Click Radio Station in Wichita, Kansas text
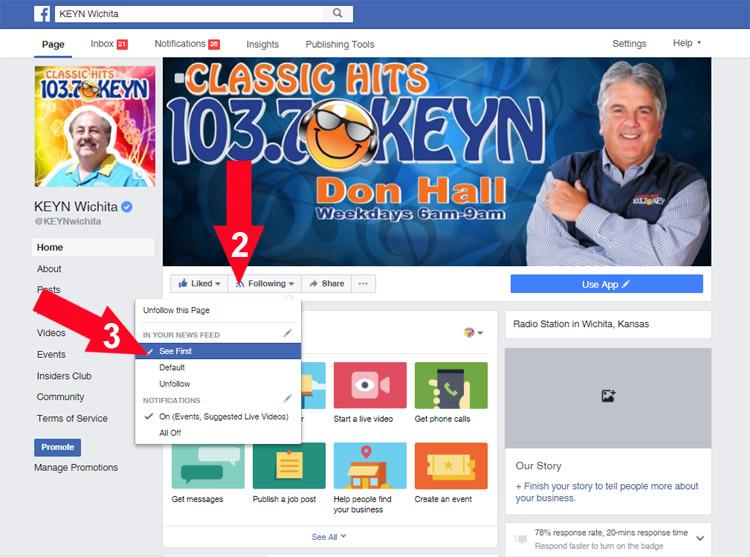 click(581, 324)
